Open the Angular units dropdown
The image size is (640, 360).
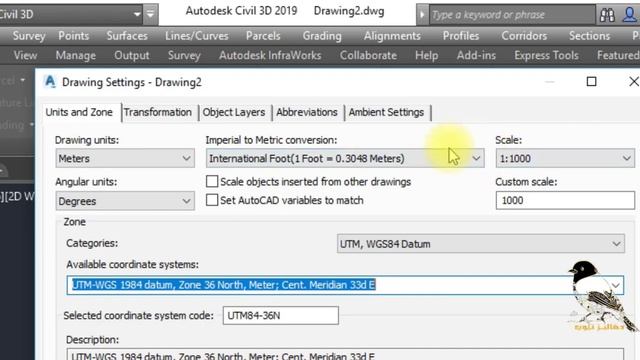pos(125,201)
